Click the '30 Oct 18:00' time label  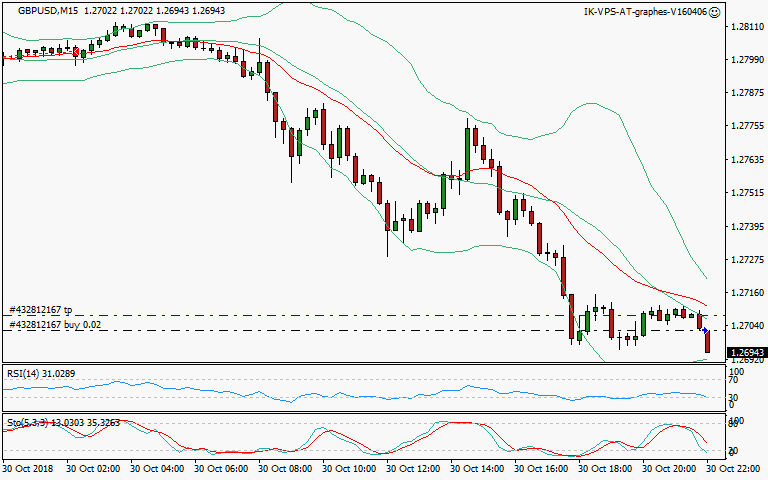(x=605, y=469)
